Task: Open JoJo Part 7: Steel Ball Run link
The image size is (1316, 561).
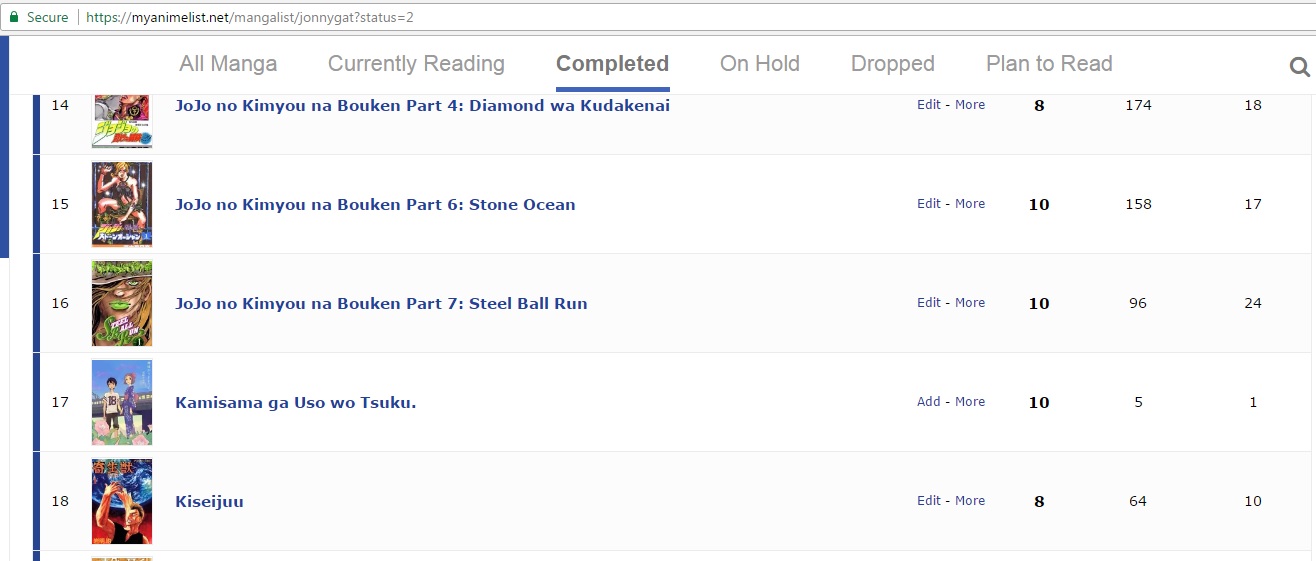Action: (381, 303)
